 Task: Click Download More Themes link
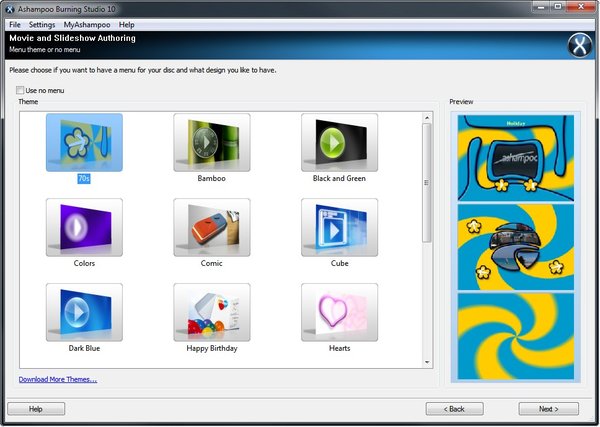57,379
